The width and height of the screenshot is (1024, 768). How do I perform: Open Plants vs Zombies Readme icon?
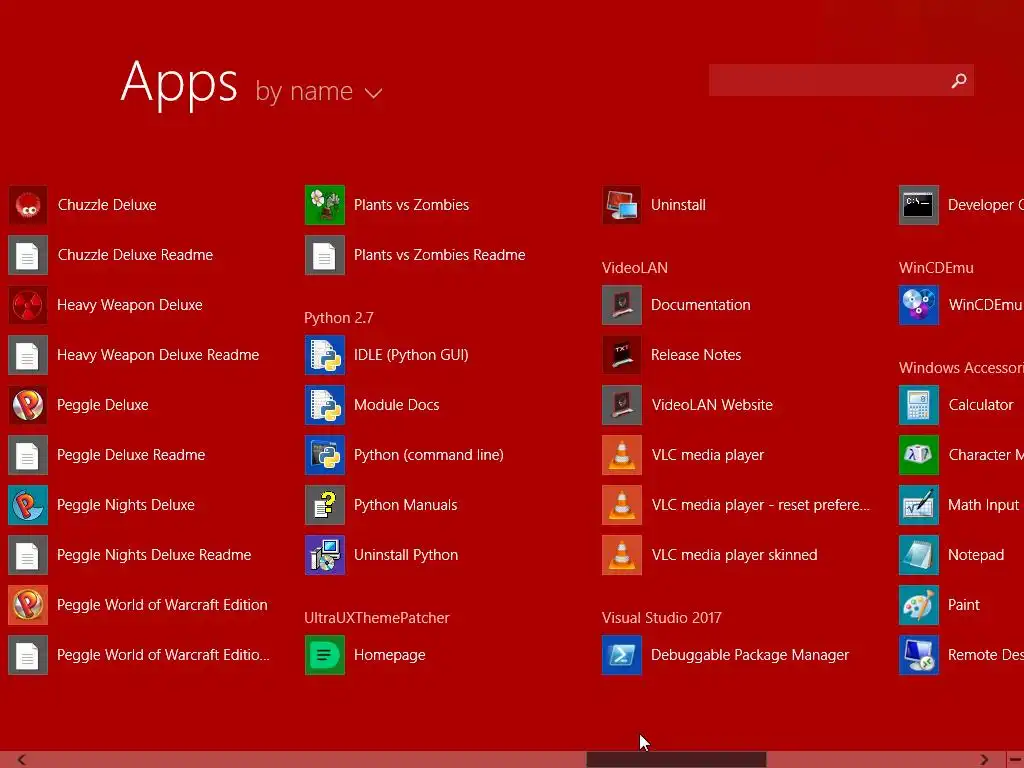tap(325, 255)
